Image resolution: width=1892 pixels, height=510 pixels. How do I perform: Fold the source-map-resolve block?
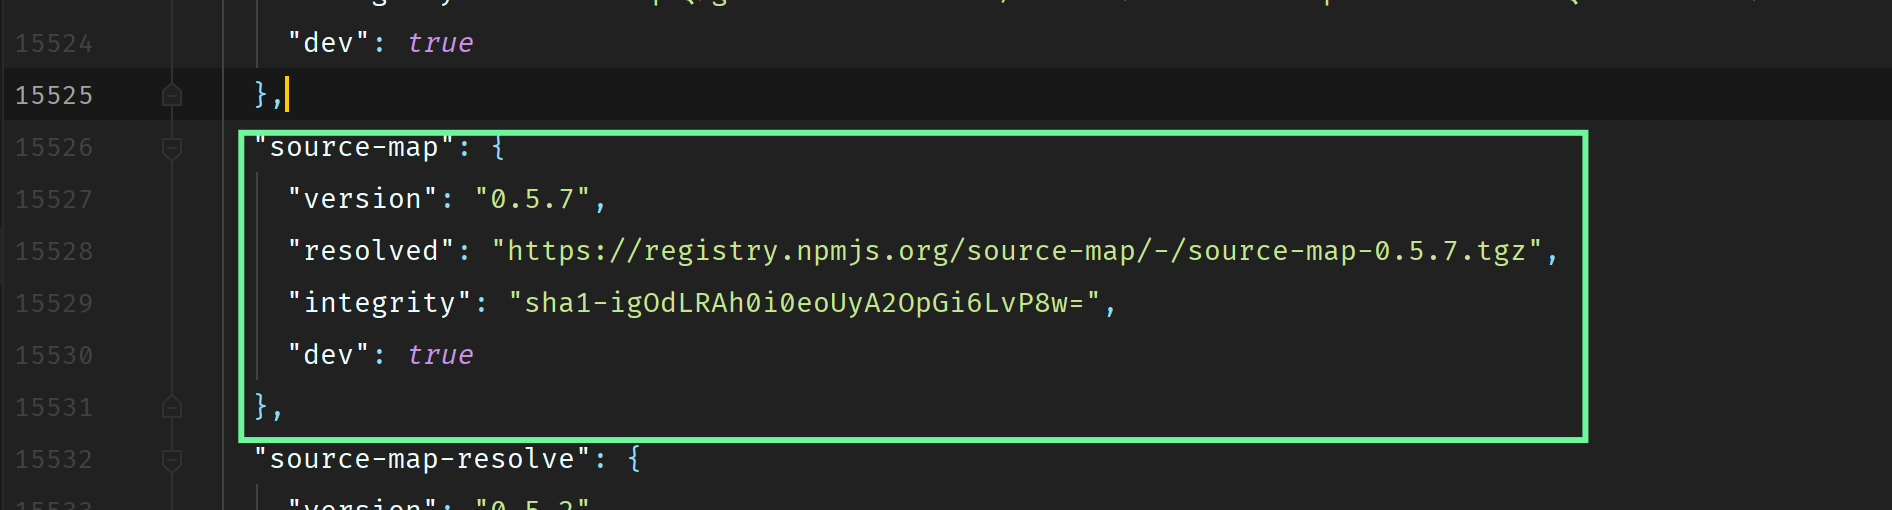point(172,460)
